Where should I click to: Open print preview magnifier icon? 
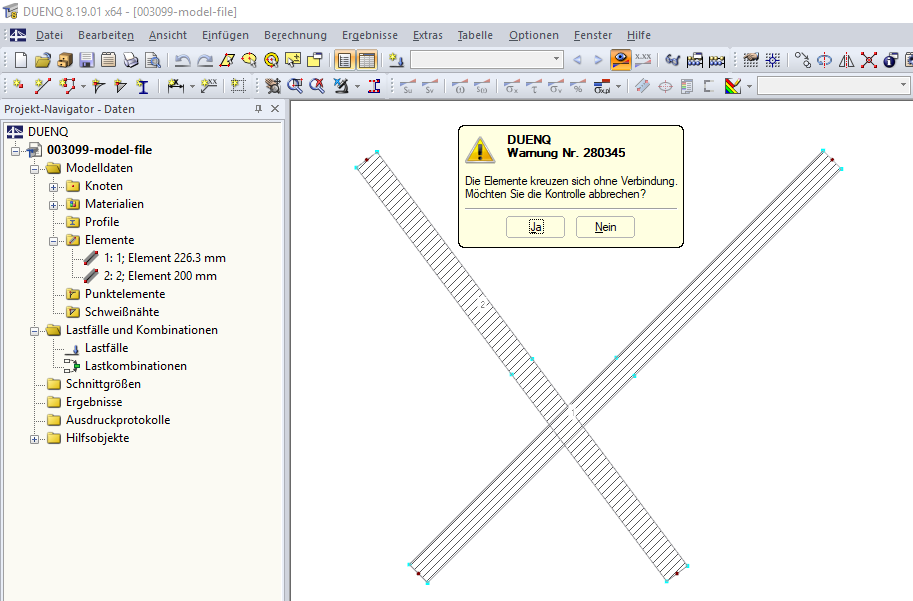pyautogui.click(x=153, y=60)
